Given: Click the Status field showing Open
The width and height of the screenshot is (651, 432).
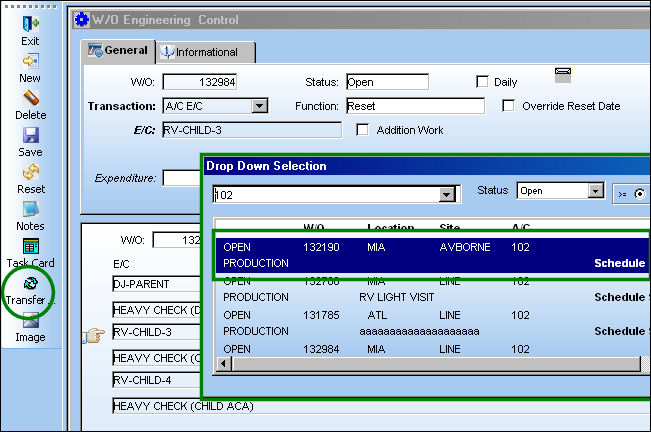Looking at the screenshot, I should [x=387, y=82].
